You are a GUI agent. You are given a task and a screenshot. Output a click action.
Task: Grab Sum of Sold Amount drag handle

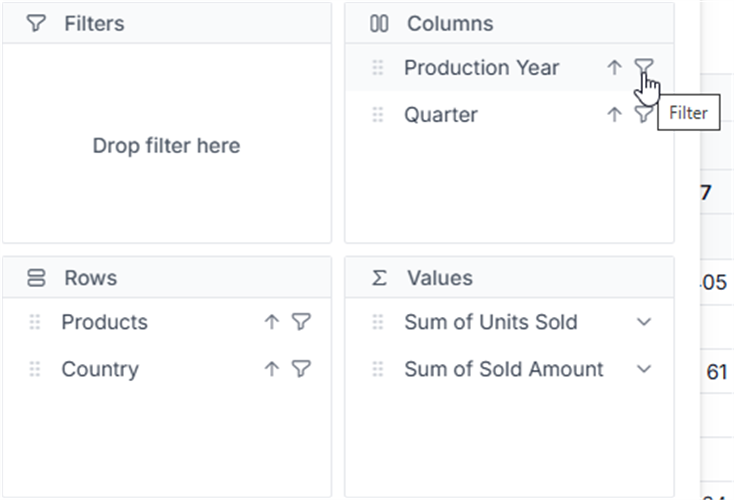(x=377, y=369)
